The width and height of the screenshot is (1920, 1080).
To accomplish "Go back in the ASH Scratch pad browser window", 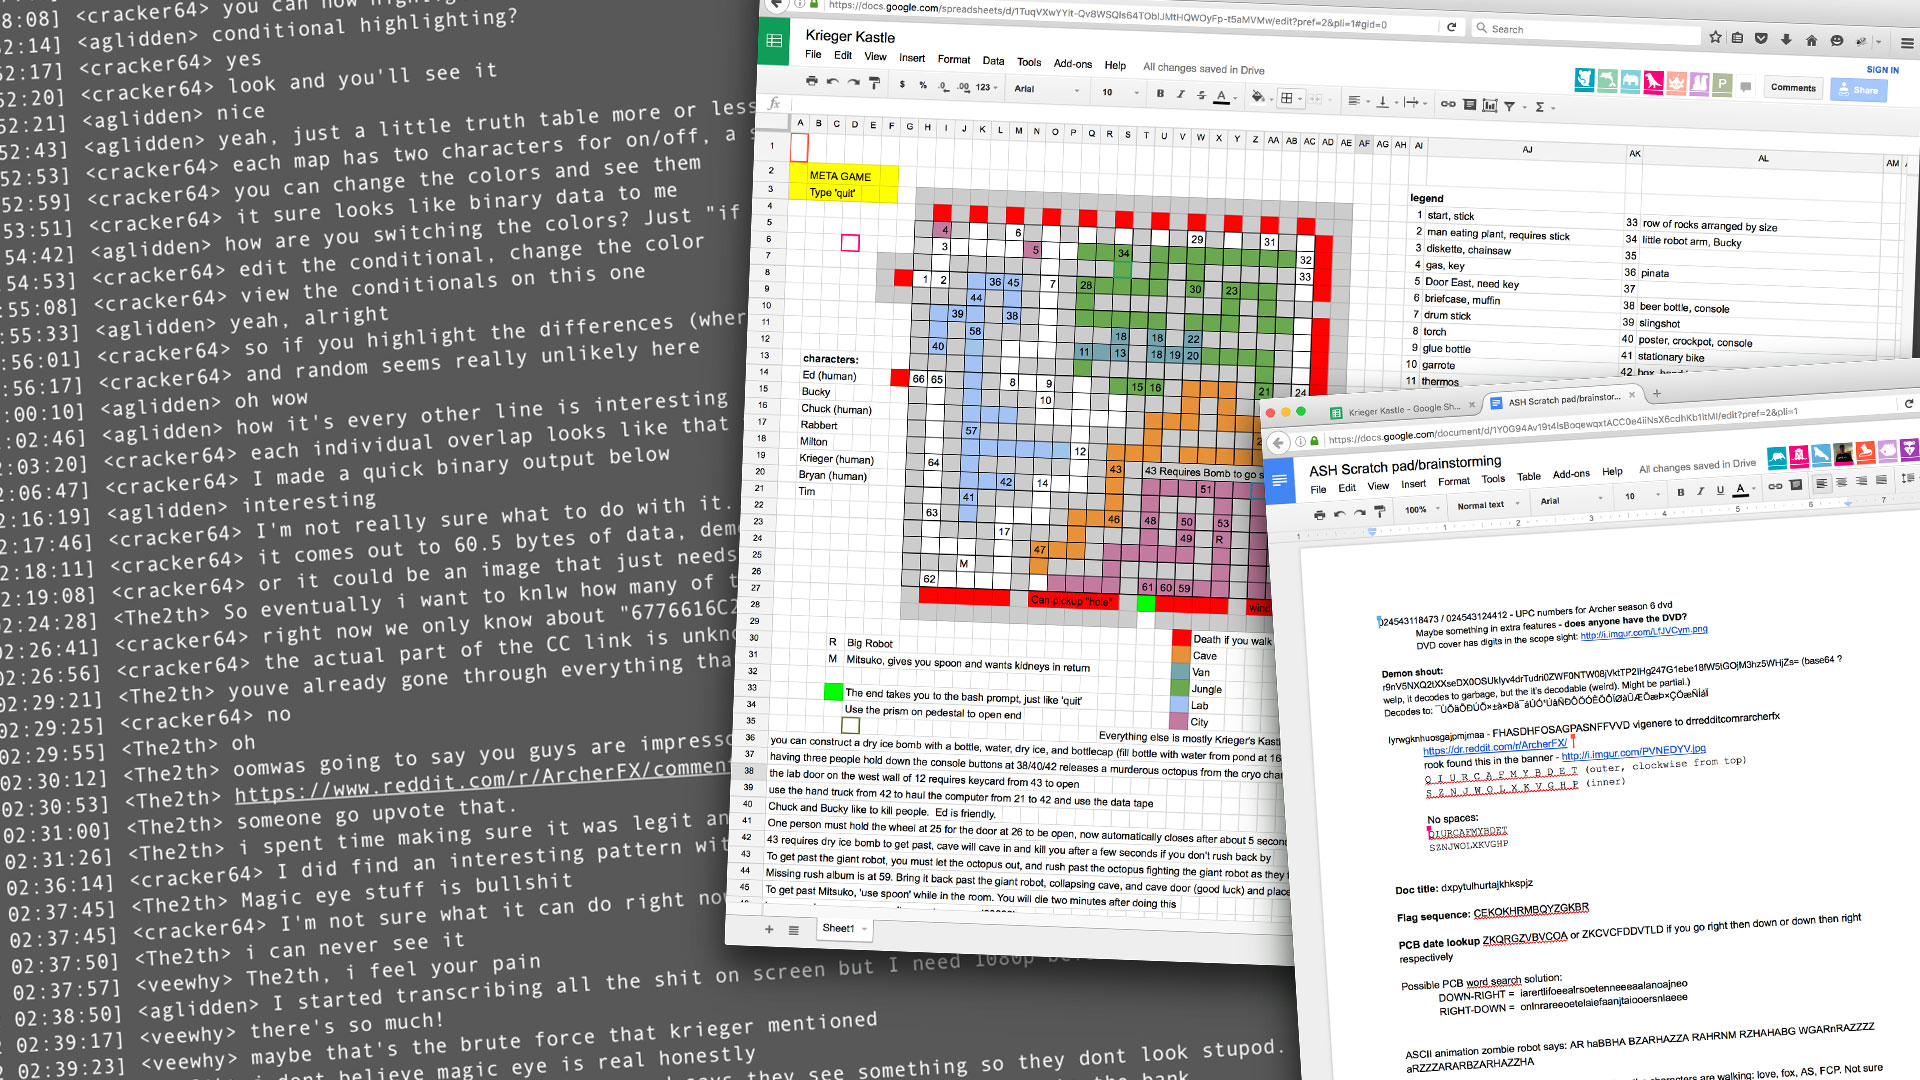I will (x=1279, y=443).
